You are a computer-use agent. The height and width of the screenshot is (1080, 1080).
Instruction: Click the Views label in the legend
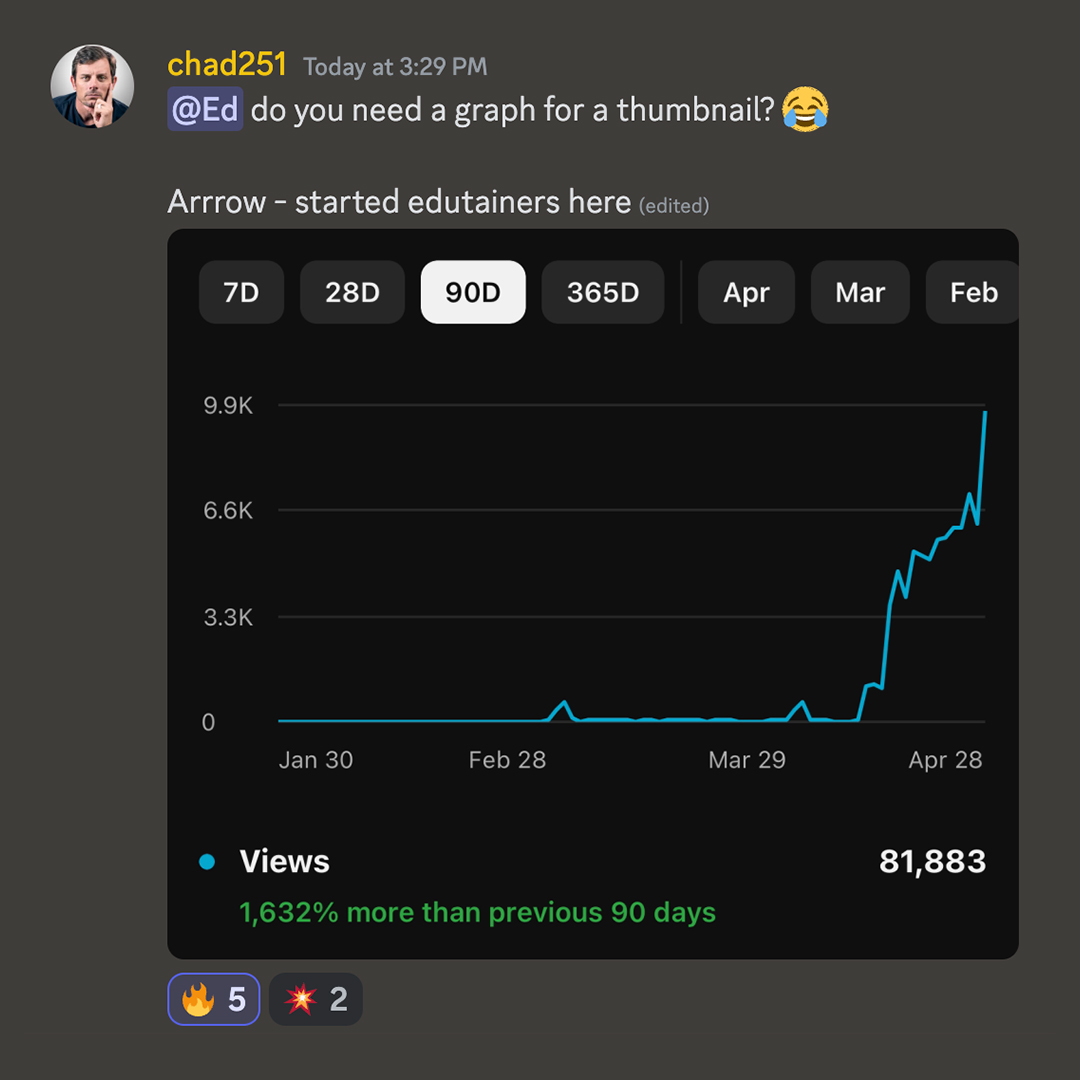coord(284,862)
